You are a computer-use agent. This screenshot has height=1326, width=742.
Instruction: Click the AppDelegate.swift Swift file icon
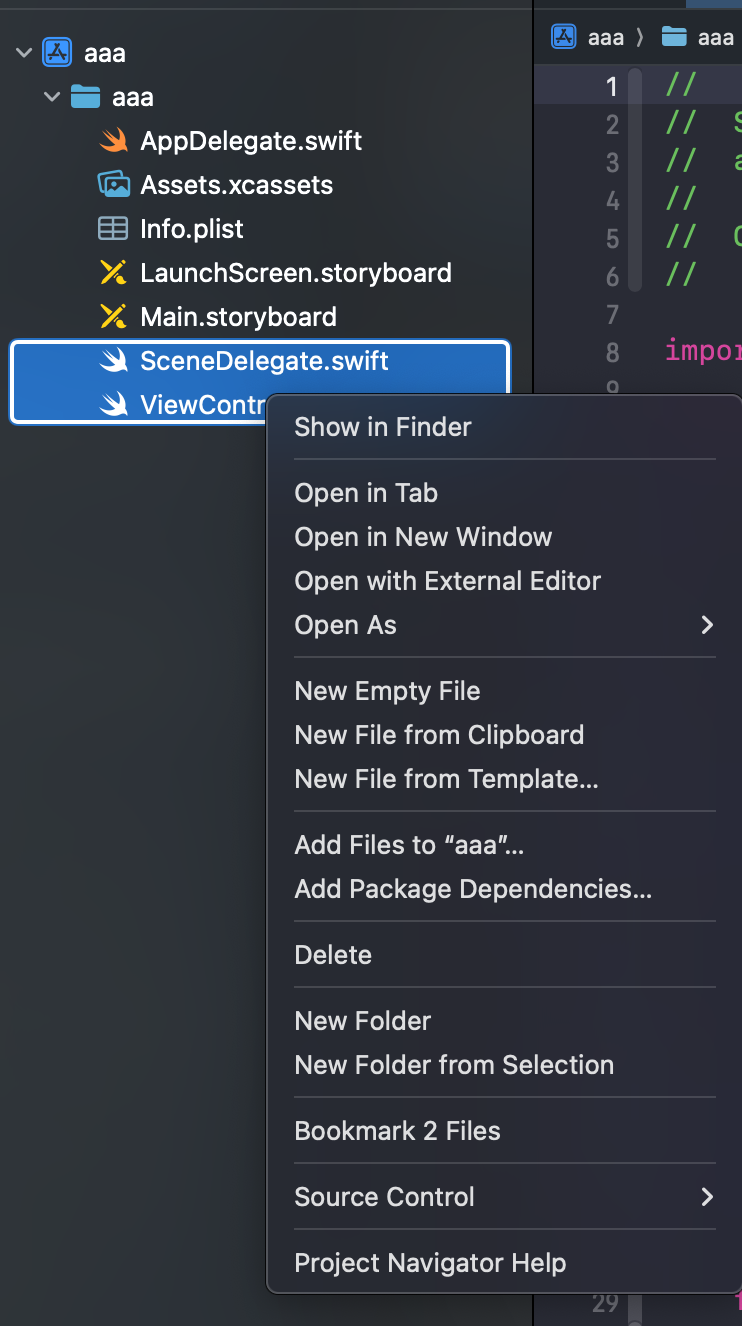(114, 141)
